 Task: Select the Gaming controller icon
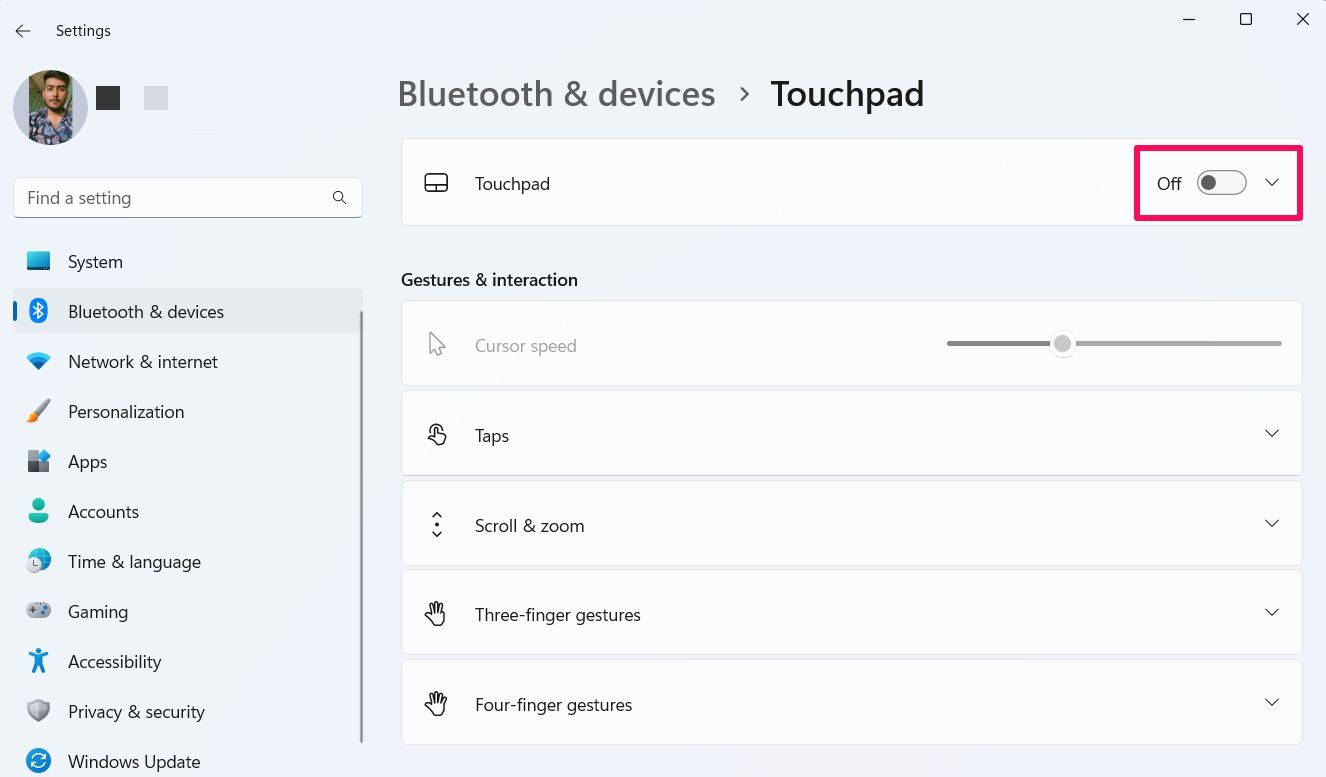[38, 611]
